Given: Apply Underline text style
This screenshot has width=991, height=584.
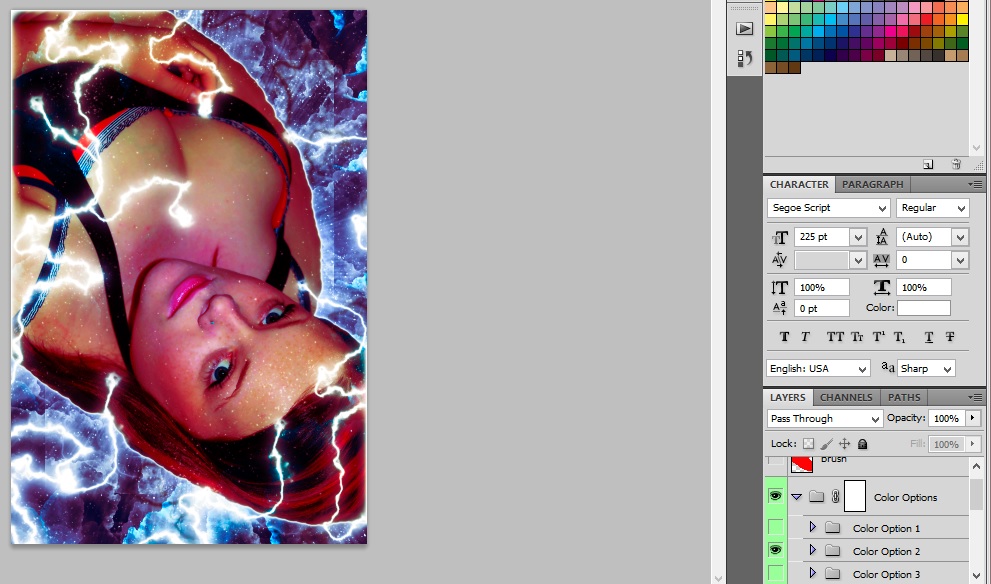Looking at the screenshot, I should 929,337.
